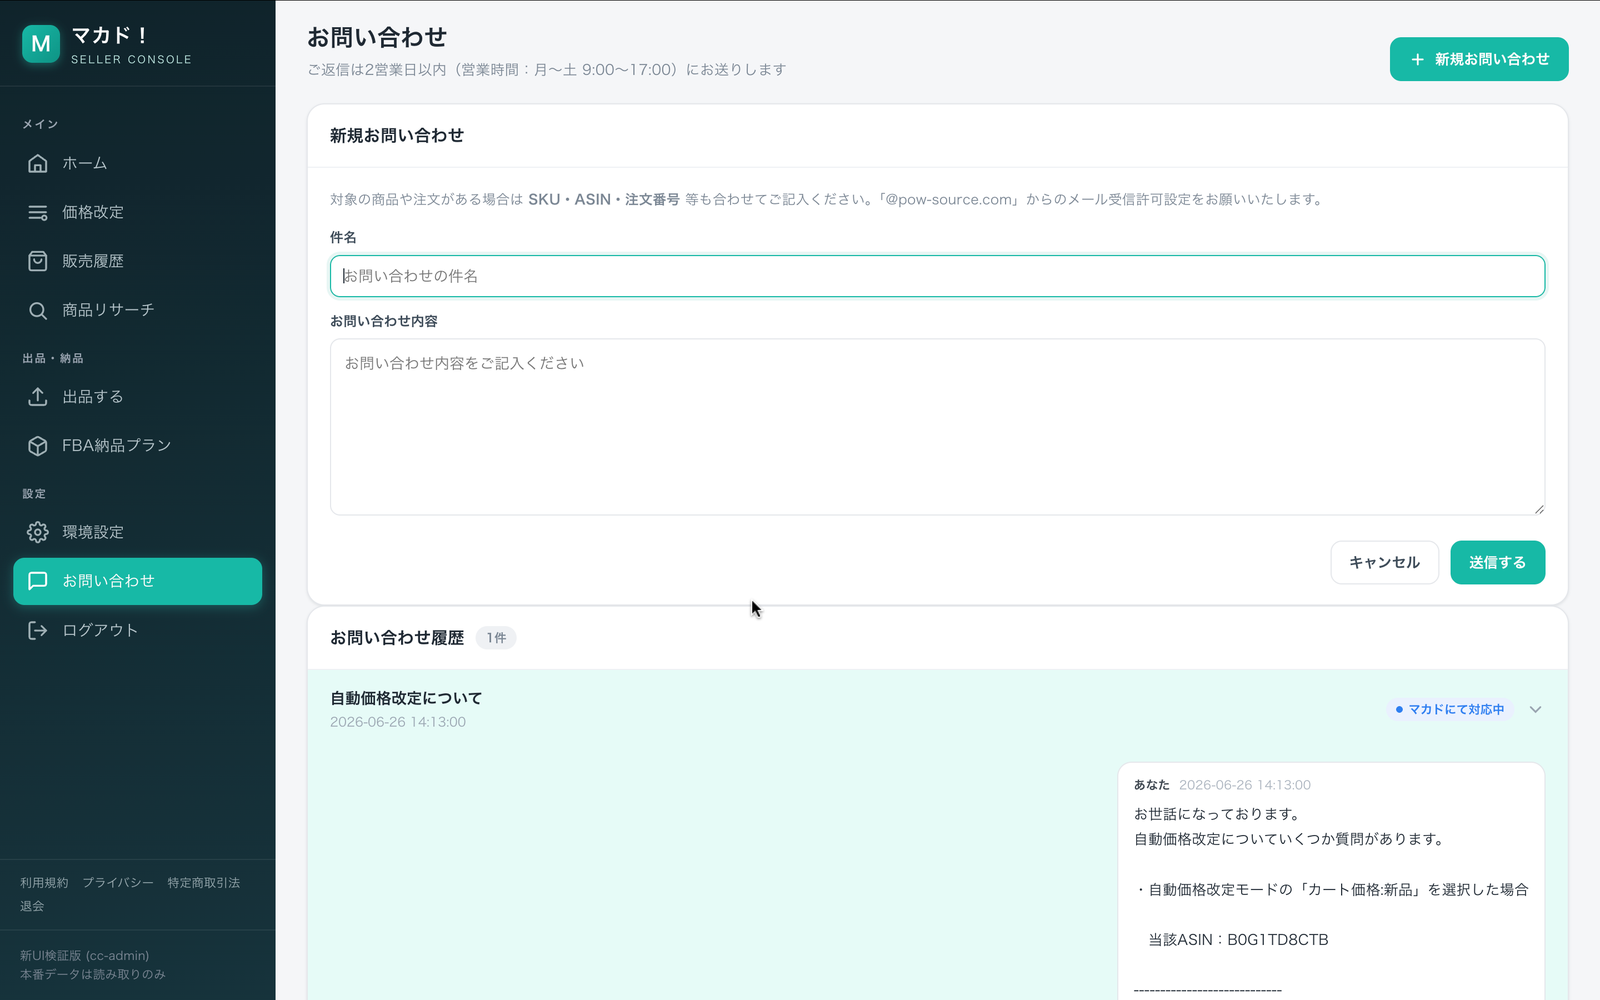Click the SELLER CONSOLE subtitle text
The height and width of the screenshot is (1000, 1600).
tap(131, 60)
